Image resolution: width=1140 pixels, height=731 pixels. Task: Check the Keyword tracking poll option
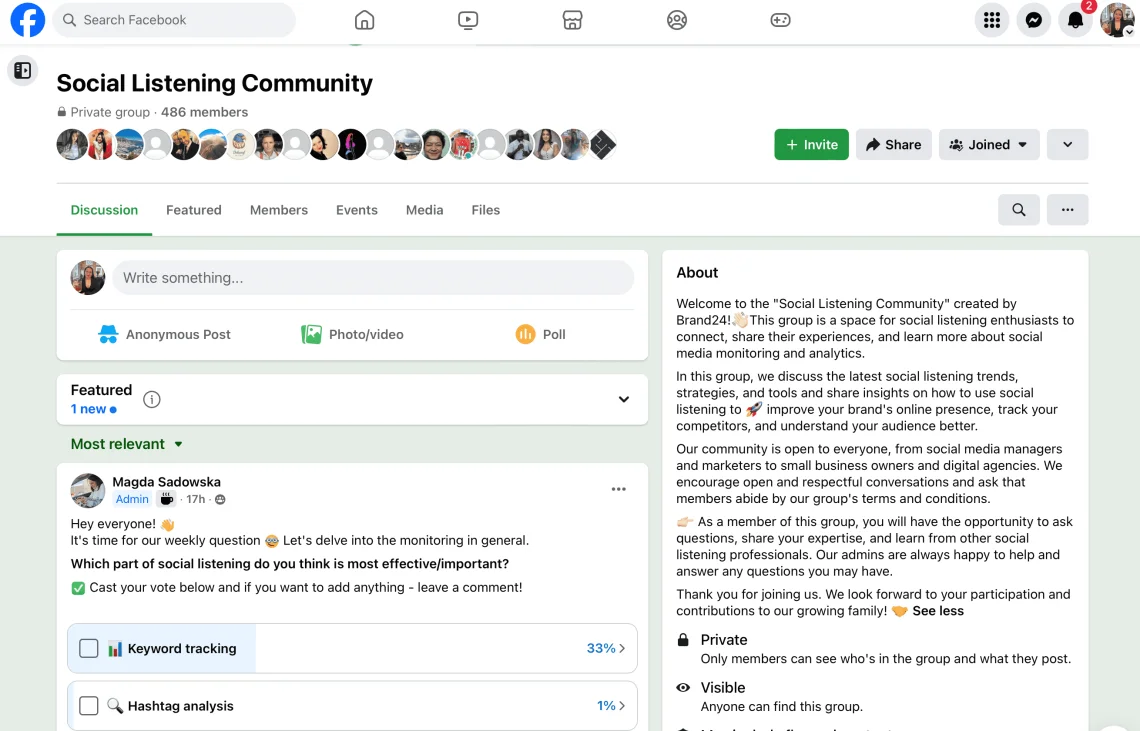pyautogui.click(x=89, y=649)
